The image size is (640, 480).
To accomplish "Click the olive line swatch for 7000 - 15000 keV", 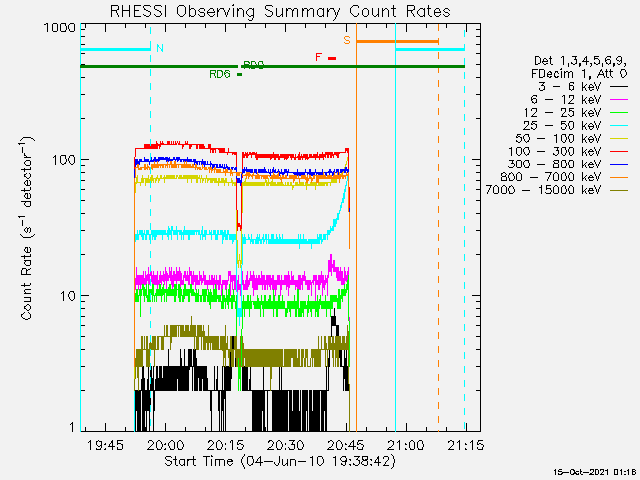I will click(x=619, y=190).
